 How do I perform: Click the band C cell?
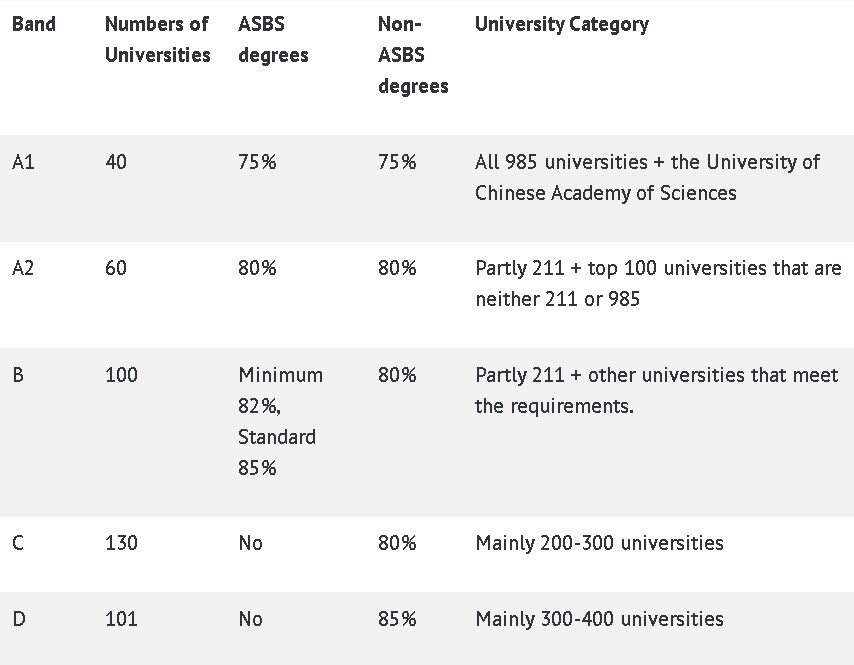(18, 543)
